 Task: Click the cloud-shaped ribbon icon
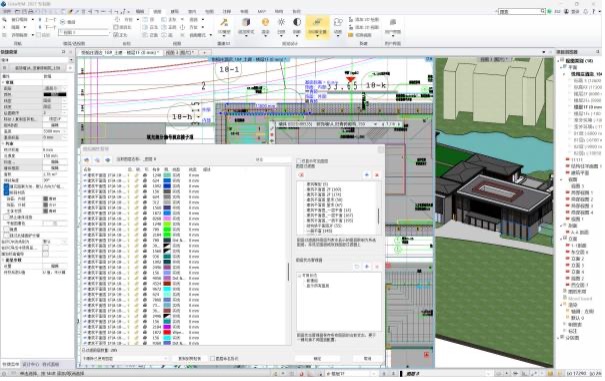click(338, 23)
